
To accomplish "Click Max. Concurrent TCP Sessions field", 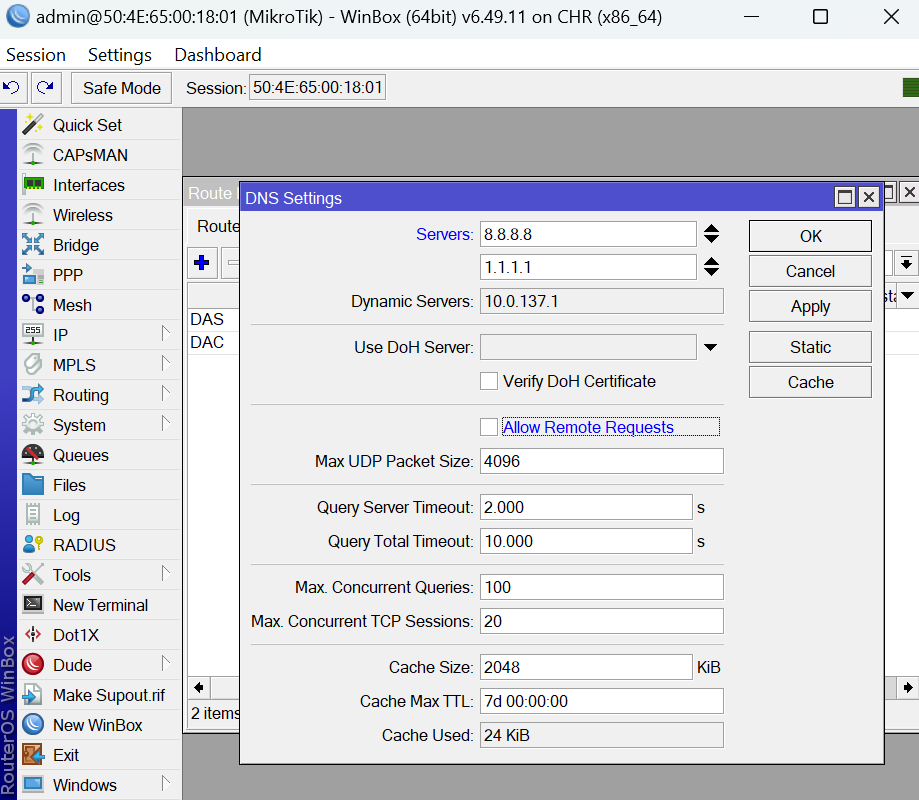I will 601,621.
